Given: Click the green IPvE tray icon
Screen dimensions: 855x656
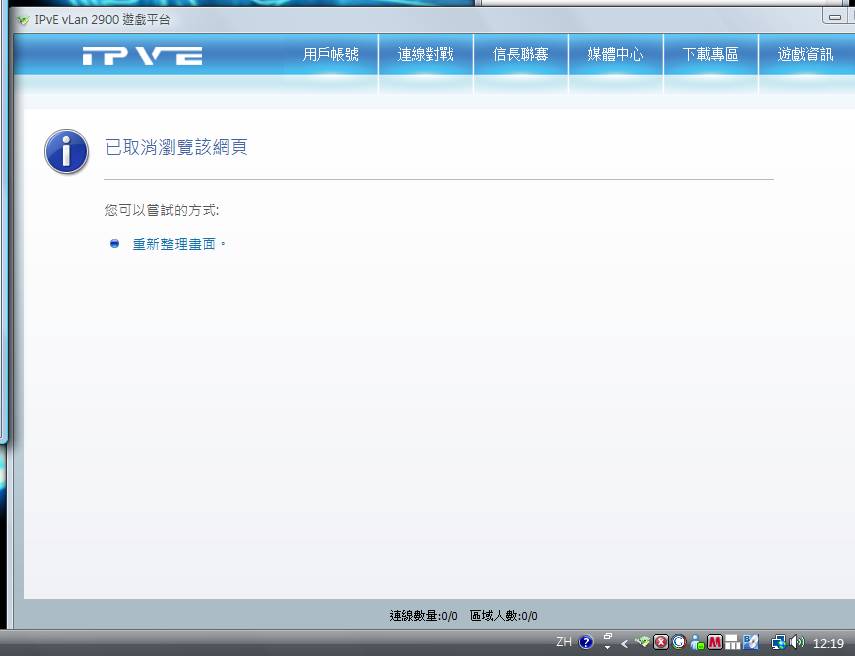Looking at the screenshot, I should pos(643,642).
